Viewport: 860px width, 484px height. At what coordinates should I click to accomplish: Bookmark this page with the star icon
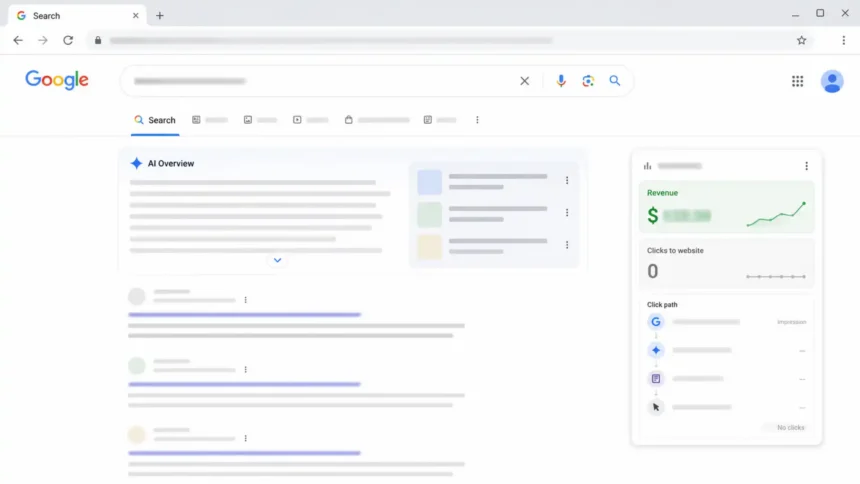pyautogui.click(x=801, y=40)
